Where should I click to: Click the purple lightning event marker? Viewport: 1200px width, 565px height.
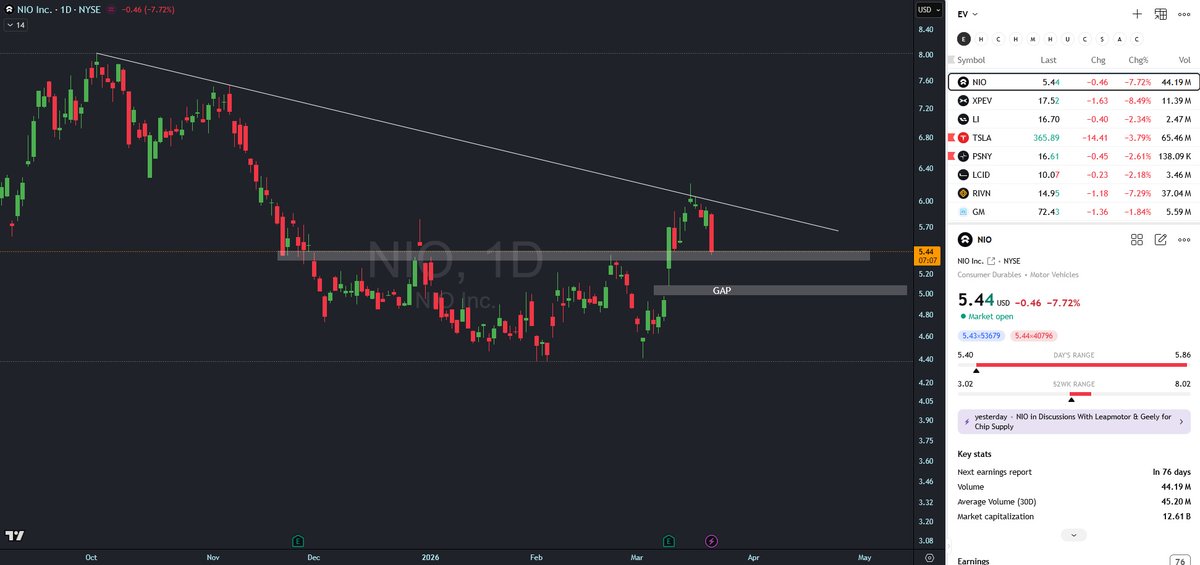(x=712, y=541)
